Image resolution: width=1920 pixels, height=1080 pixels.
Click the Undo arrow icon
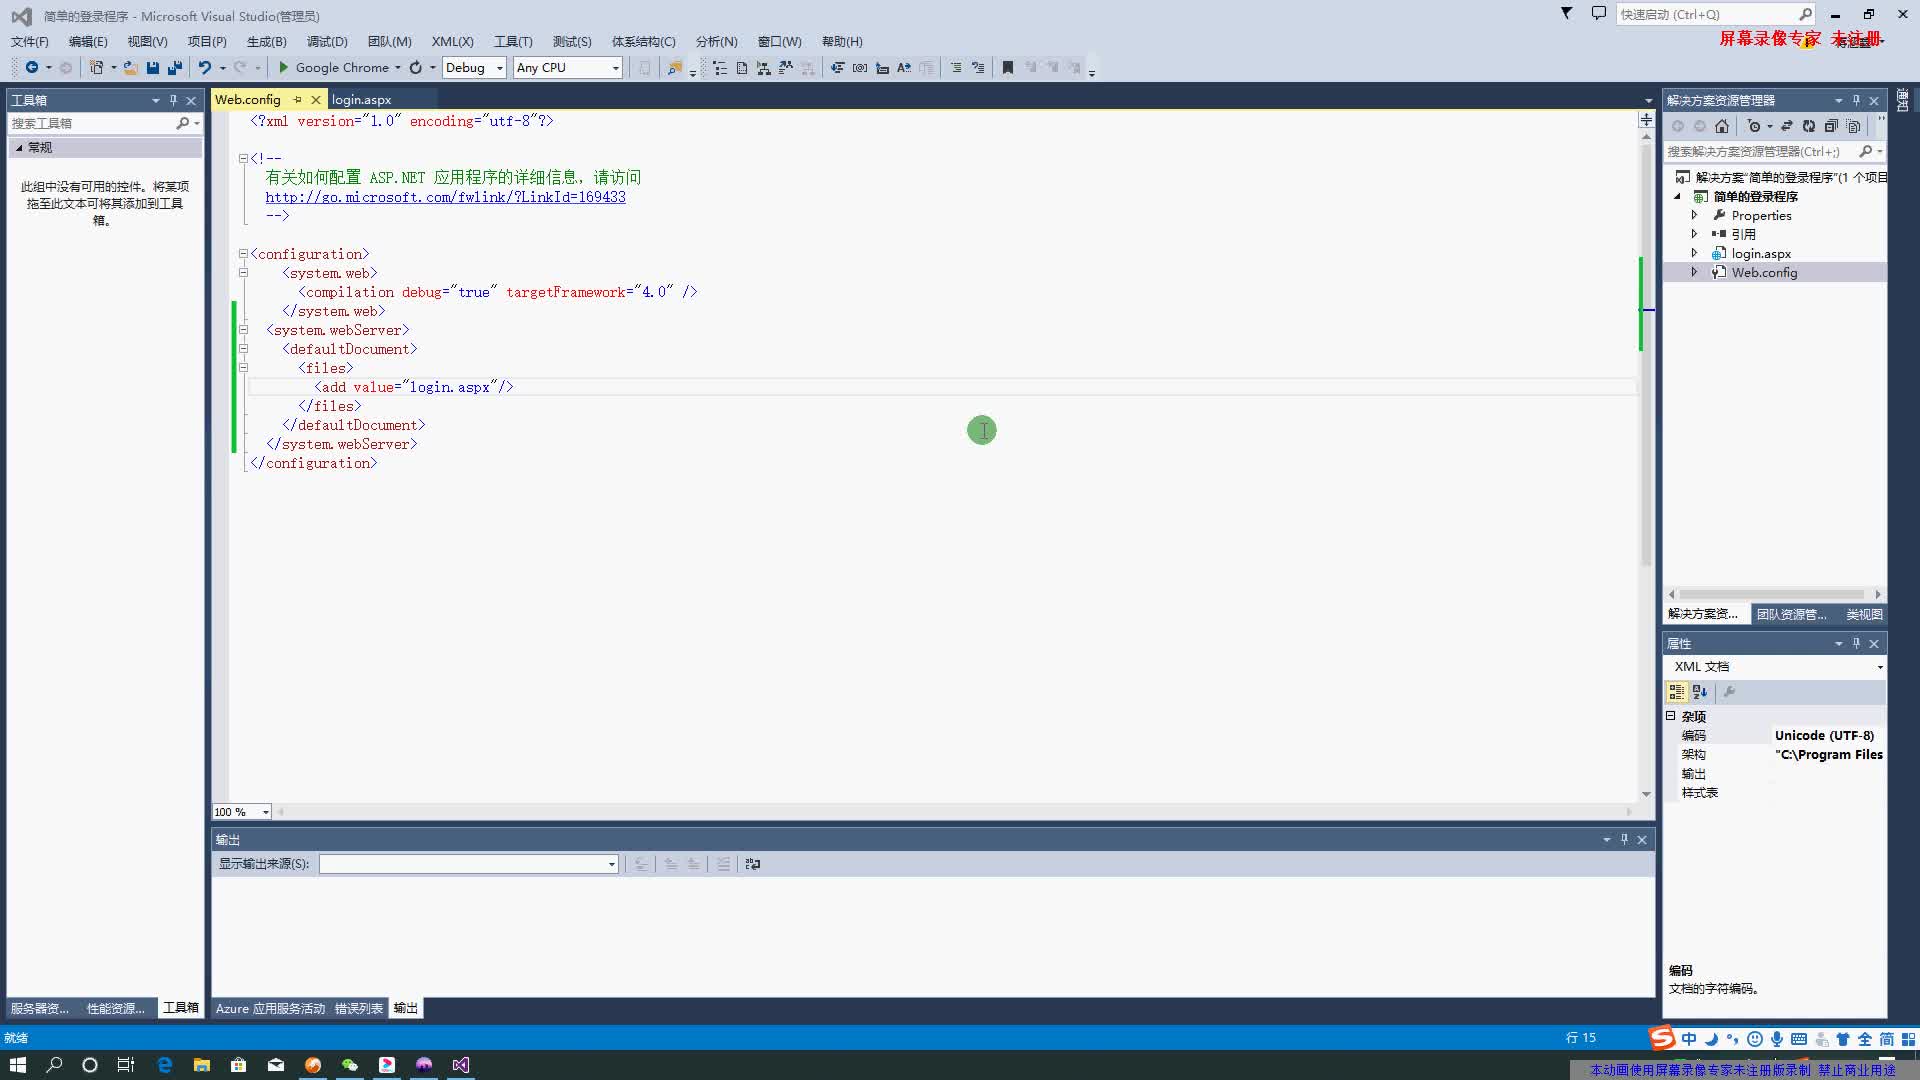click(204, 68)
